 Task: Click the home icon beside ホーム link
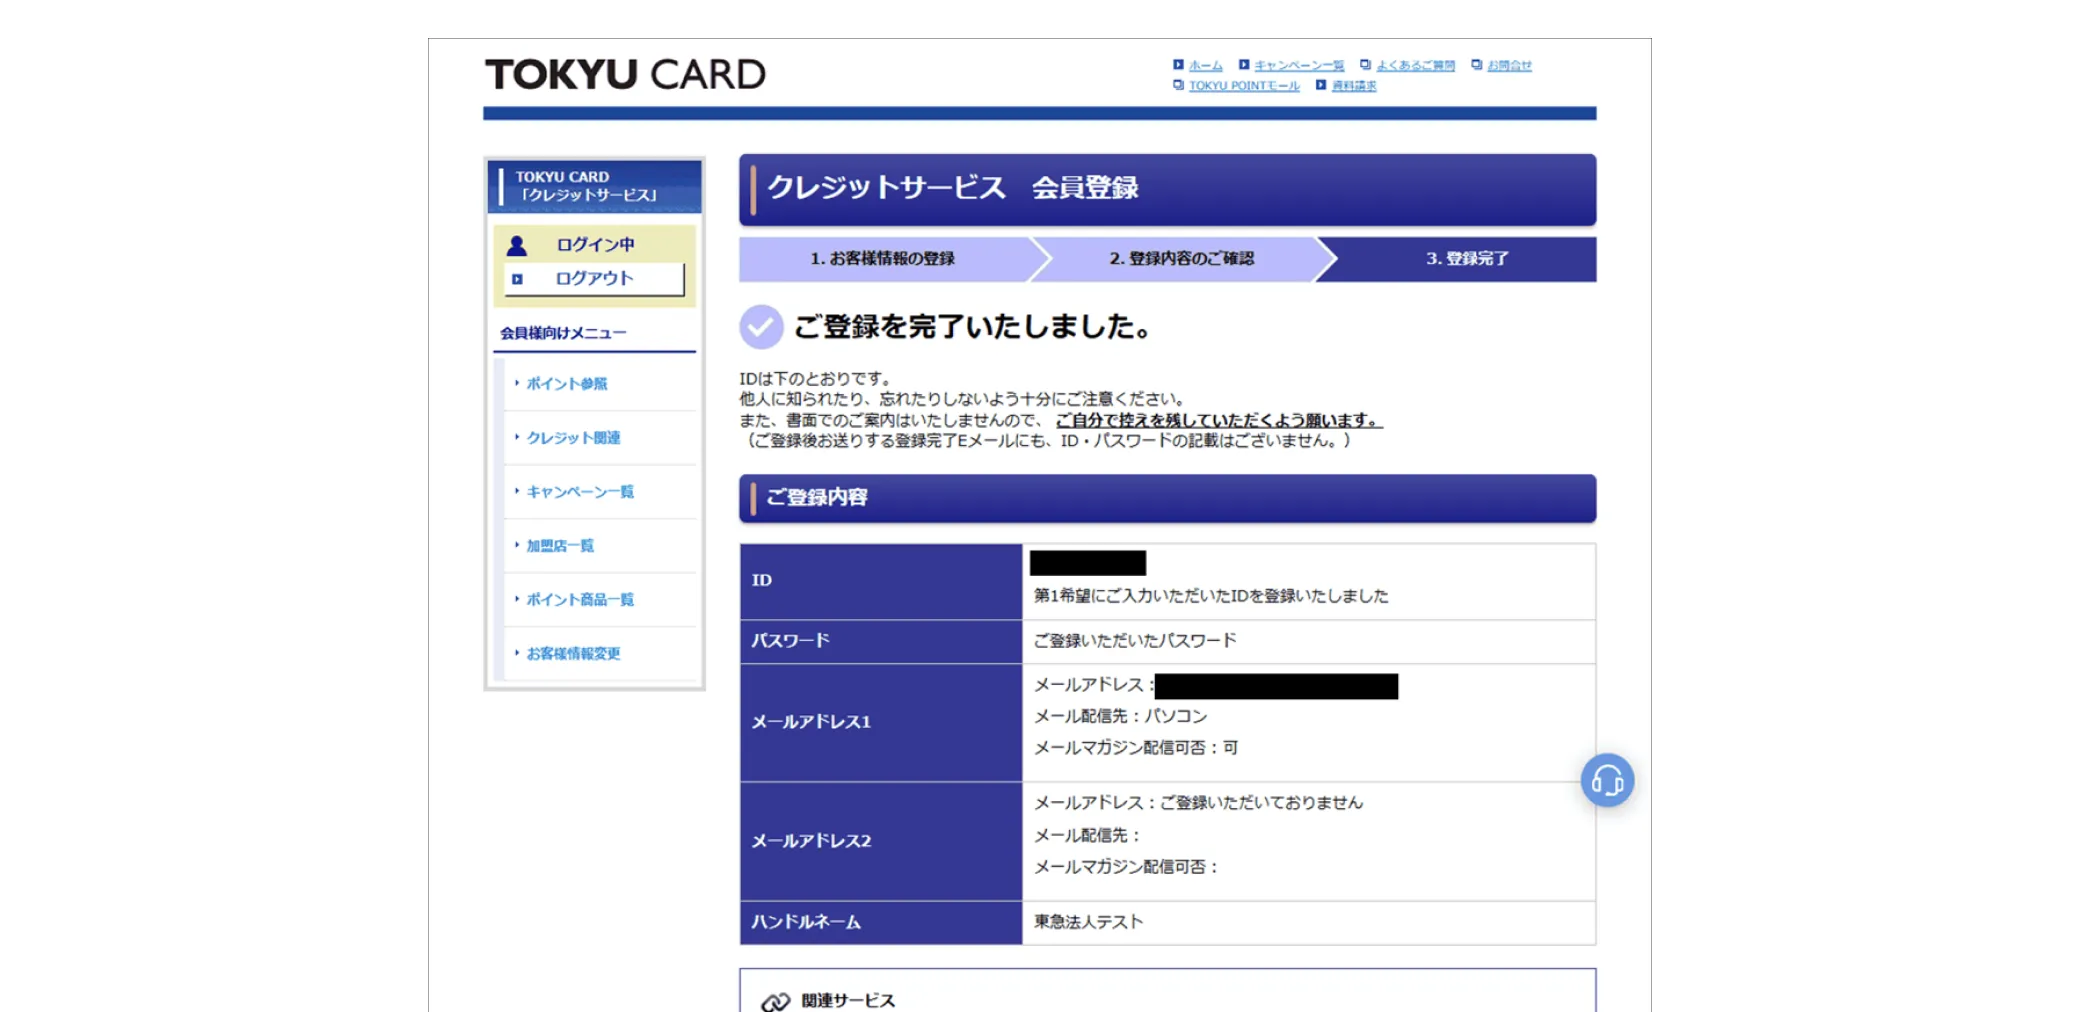pyautogui.click(x=1178, y=64)
